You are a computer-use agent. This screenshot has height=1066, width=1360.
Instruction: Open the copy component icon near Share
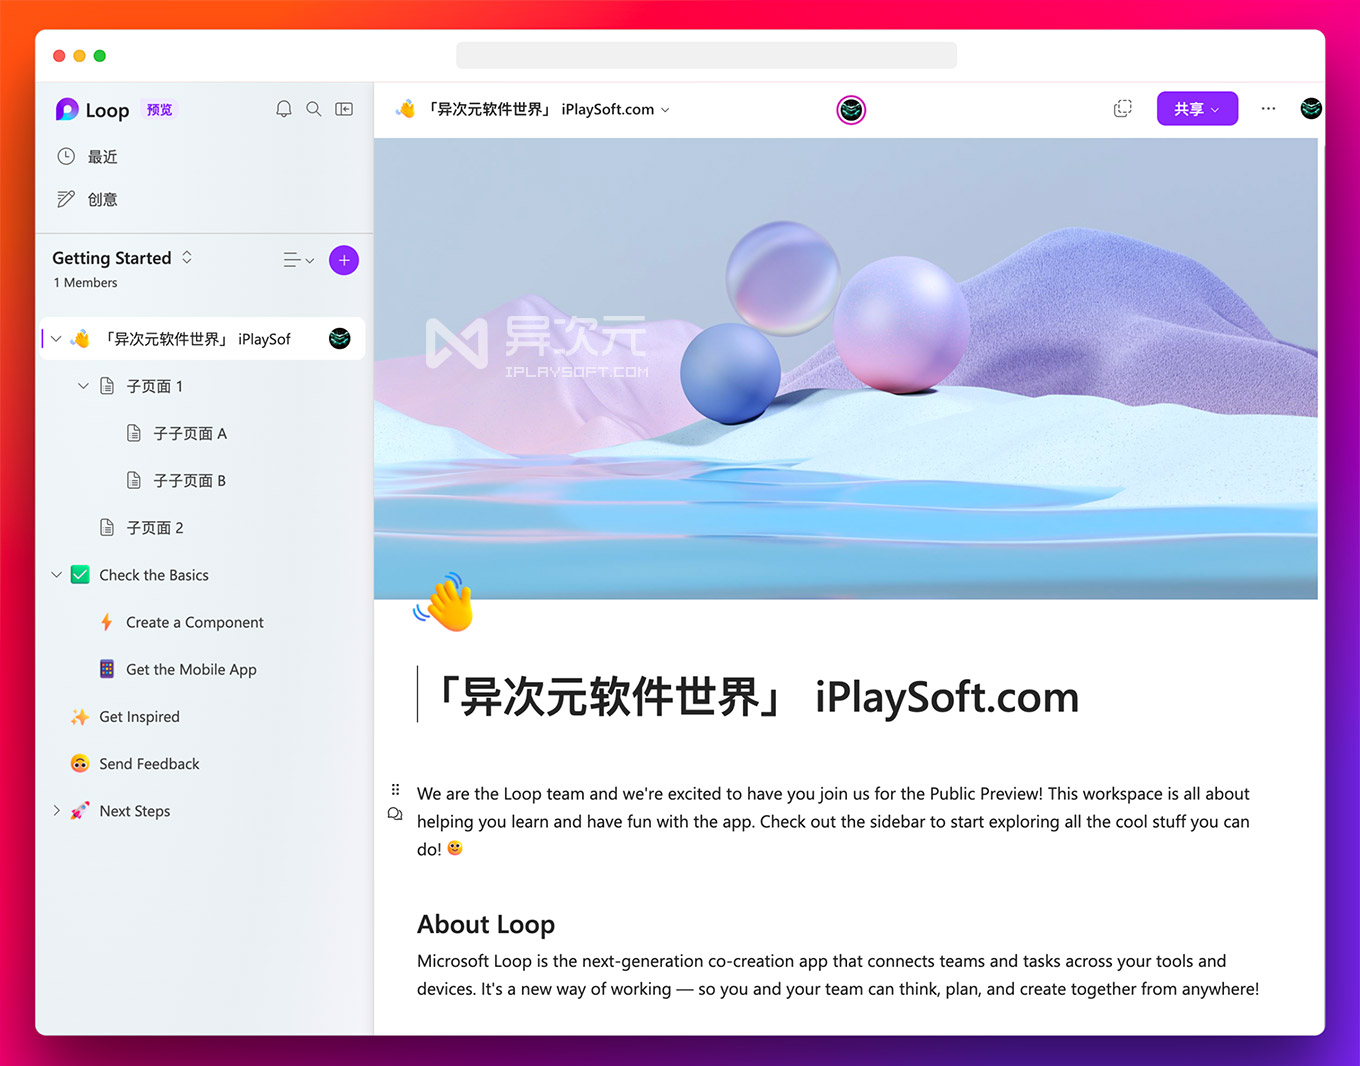(x=1123, y=108)
